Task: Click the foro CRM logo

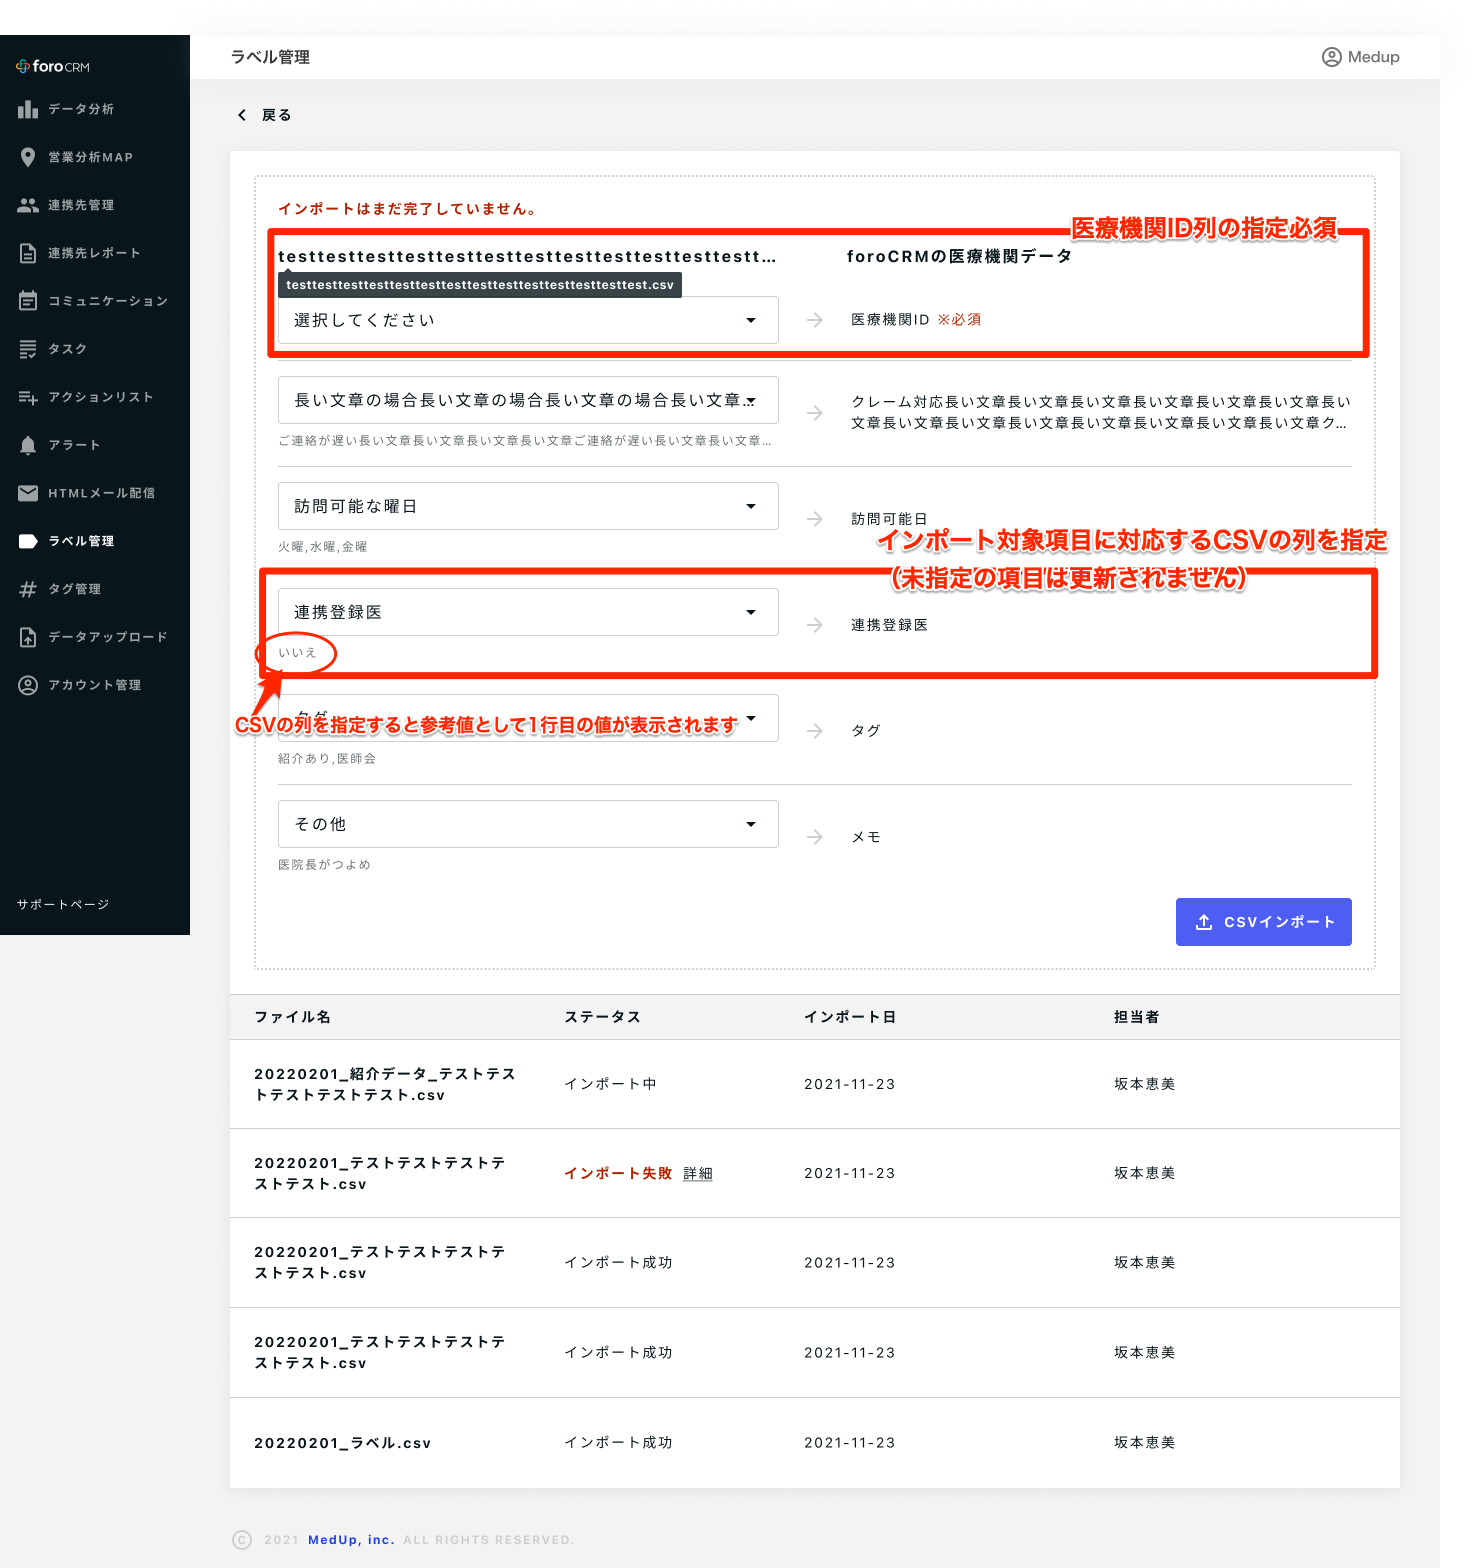Action: 53,66
